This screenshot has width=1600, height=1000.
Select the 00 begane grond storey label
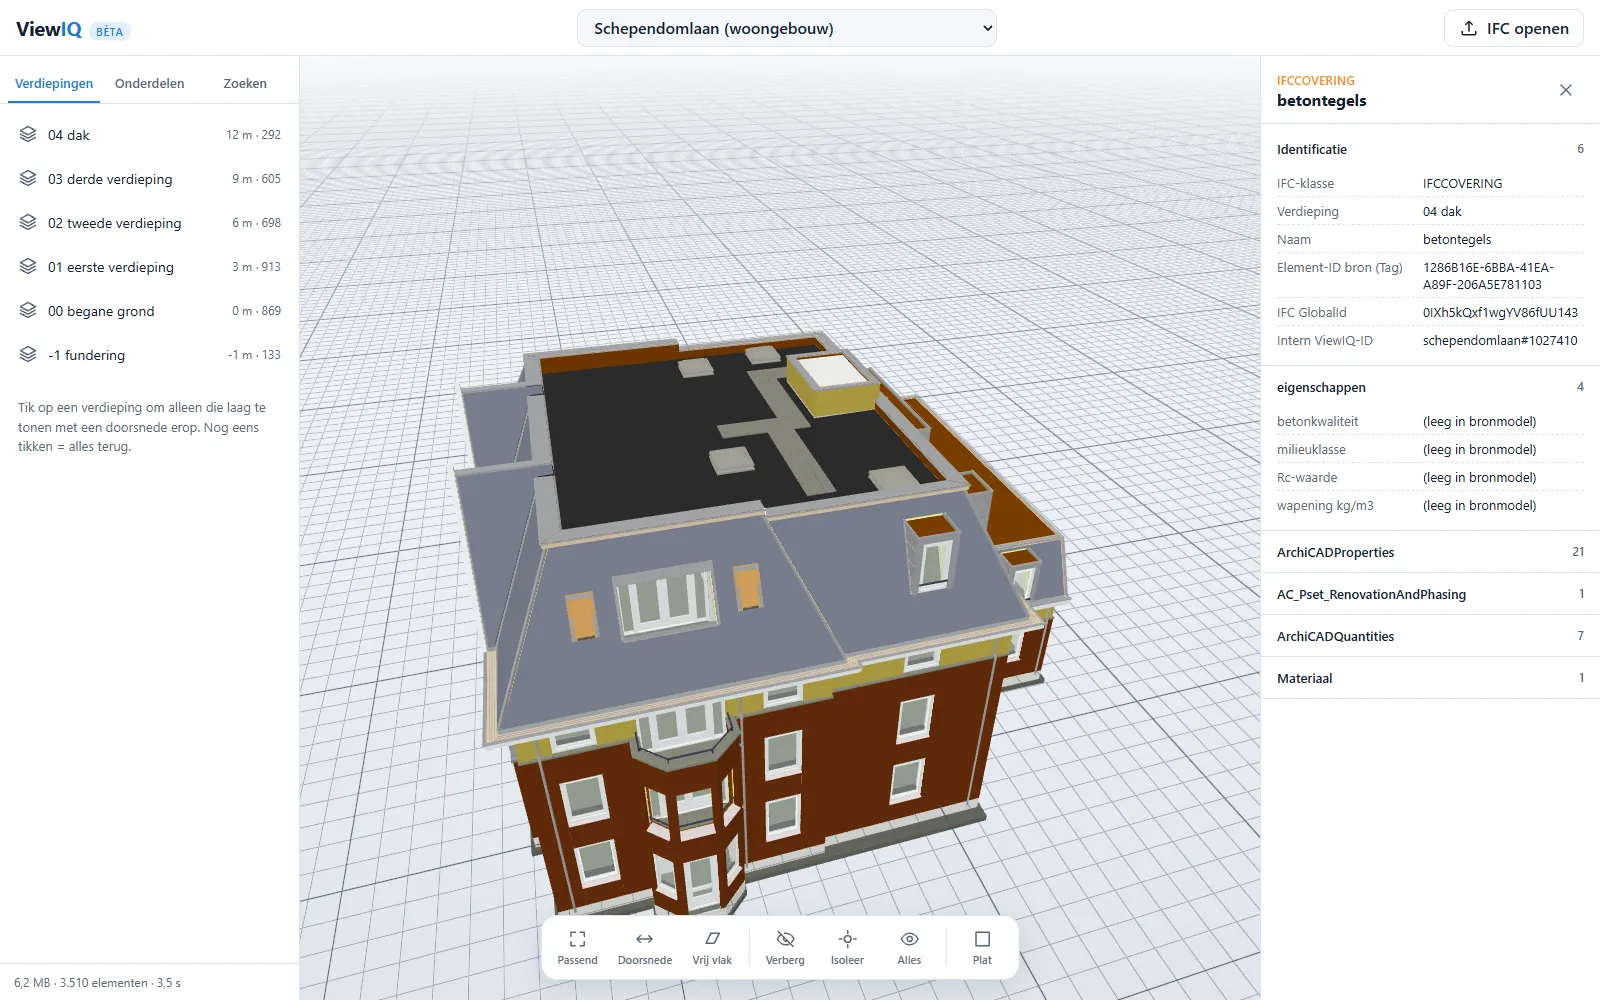101,312
